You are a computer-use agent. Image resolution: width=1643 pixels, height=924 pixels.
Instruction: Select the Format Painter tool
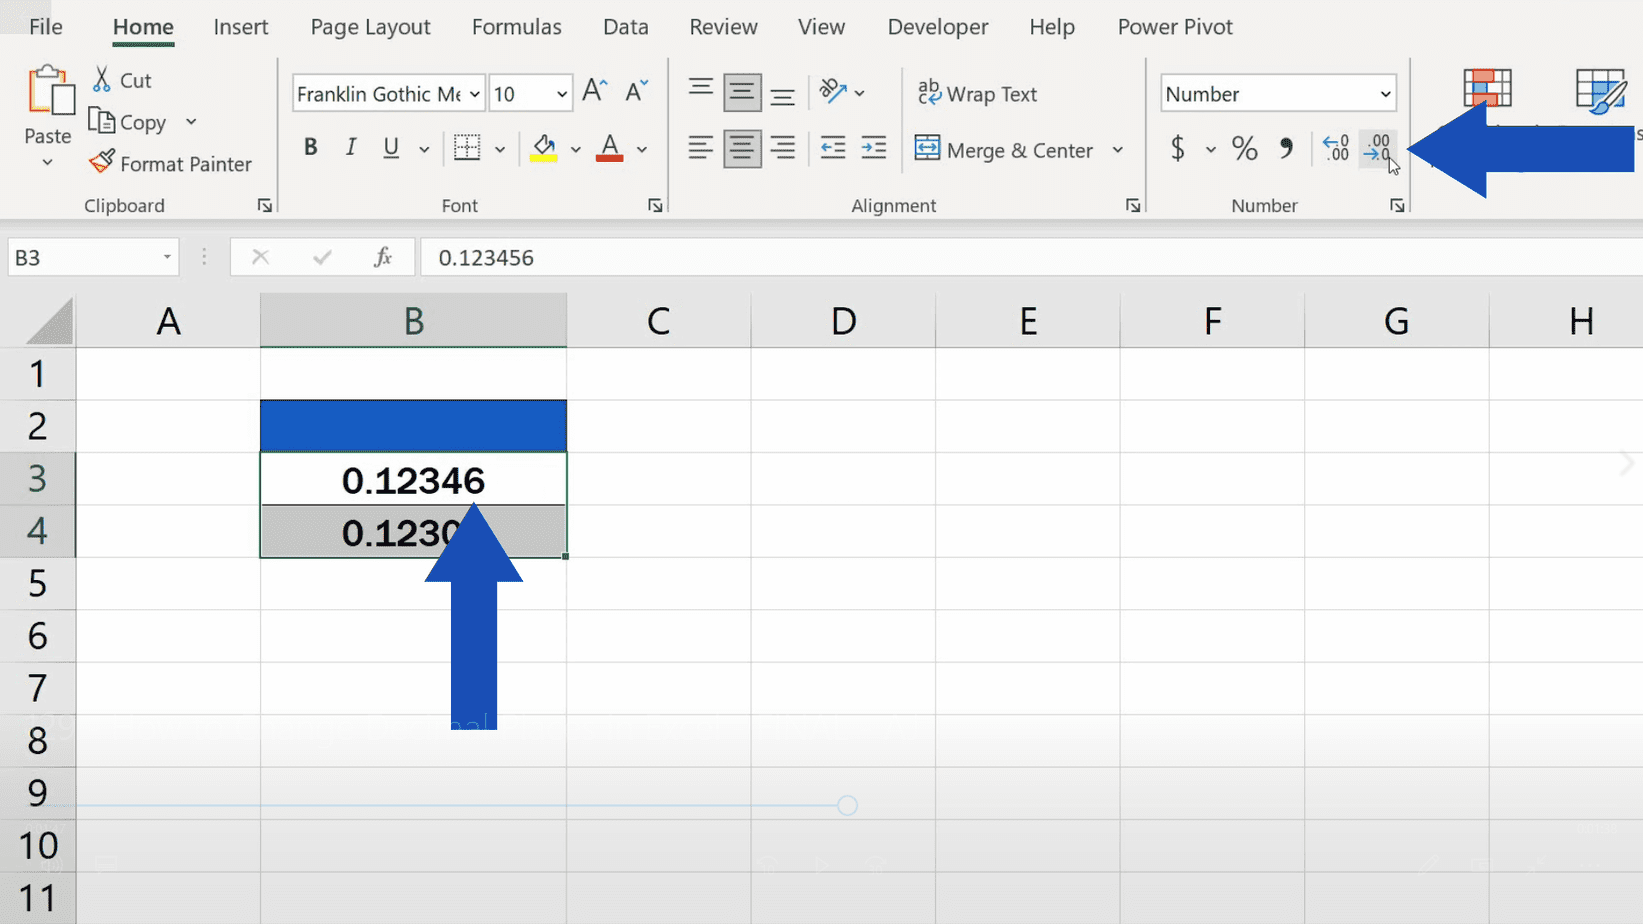171,163
